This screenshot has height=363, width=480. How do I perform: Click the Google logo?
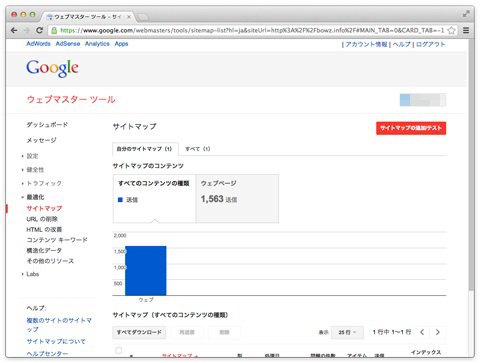tap(52, 68)
